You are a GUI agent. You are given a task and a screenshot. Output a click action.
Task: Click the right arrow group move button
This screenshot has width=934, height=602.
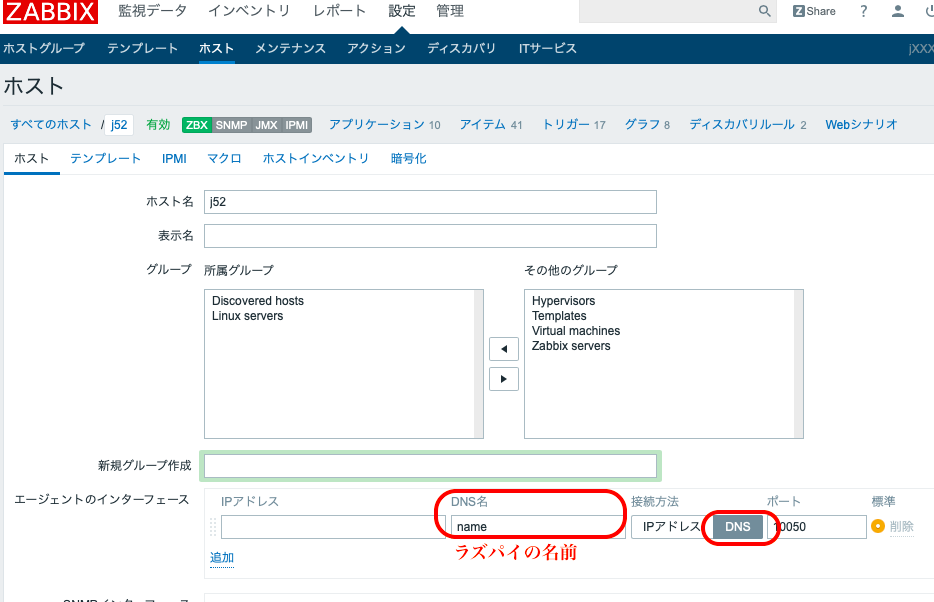pyautogui.click(x=503, y=379)
